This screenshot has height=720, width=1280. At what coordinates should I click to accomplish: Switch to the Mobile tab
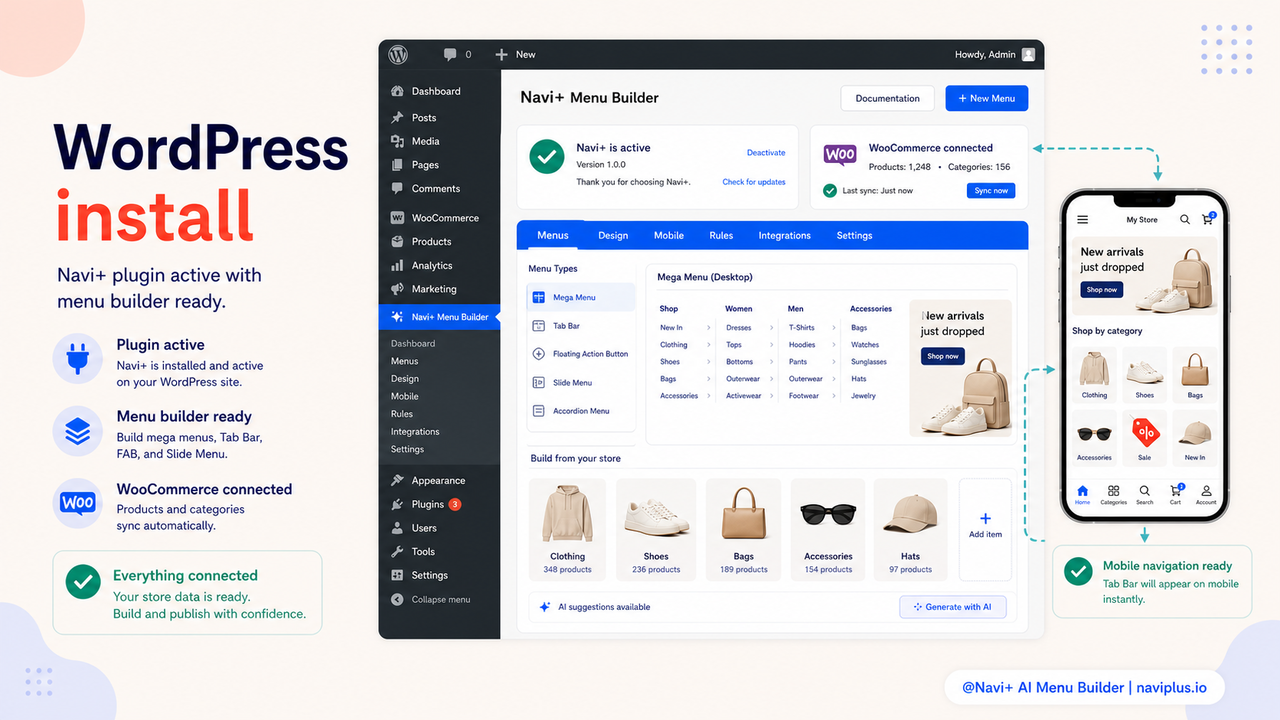click(x=669, y=235)
